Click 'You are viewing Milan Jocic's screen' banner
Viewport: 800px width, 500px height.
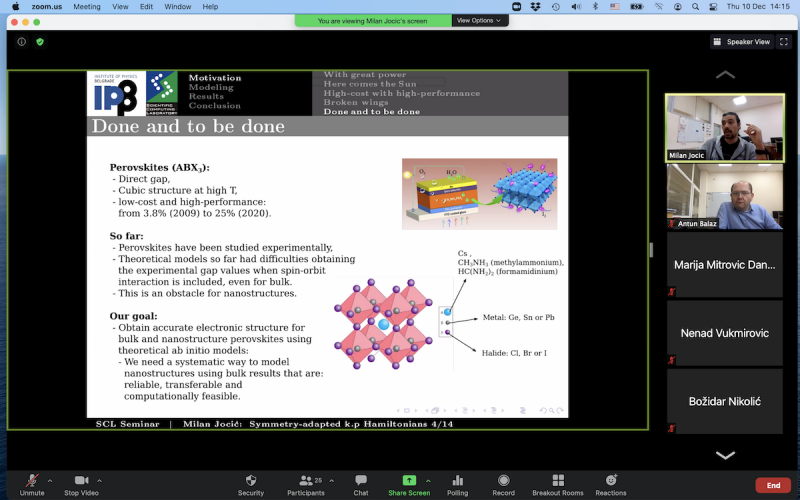(372, 21)
